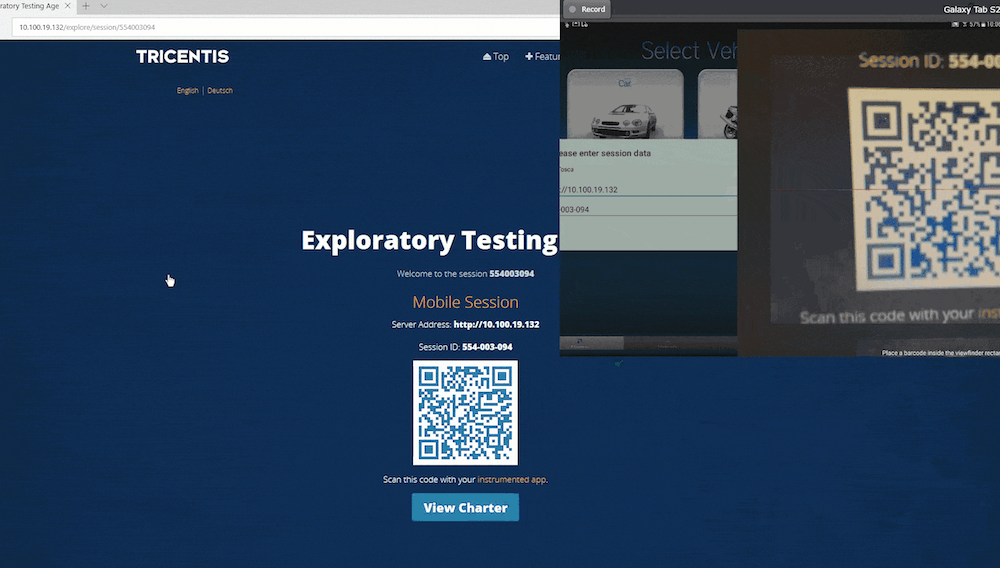Viewport: 1000px width, 568px height.
Task: Open the browser tab list dropdown chevron
Action: pyautogui.click(x=104, y=6)
